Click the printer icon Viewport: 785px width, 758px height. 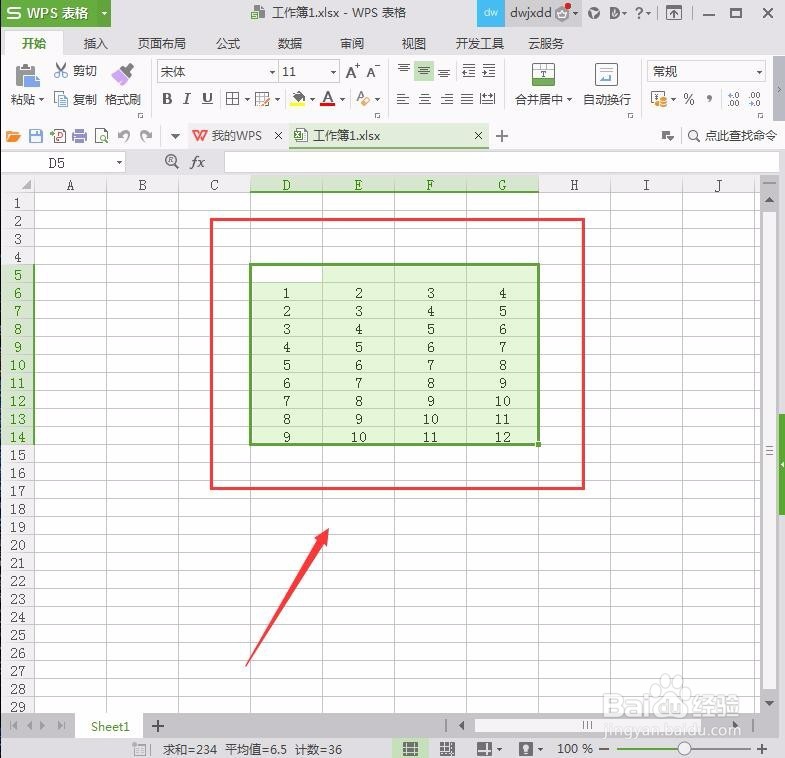[79, 136]
